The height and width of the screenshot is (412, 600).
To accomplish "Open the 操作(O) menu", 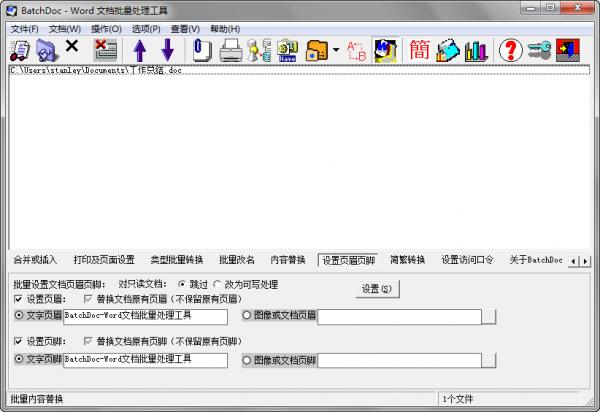I will click(106, 28).
